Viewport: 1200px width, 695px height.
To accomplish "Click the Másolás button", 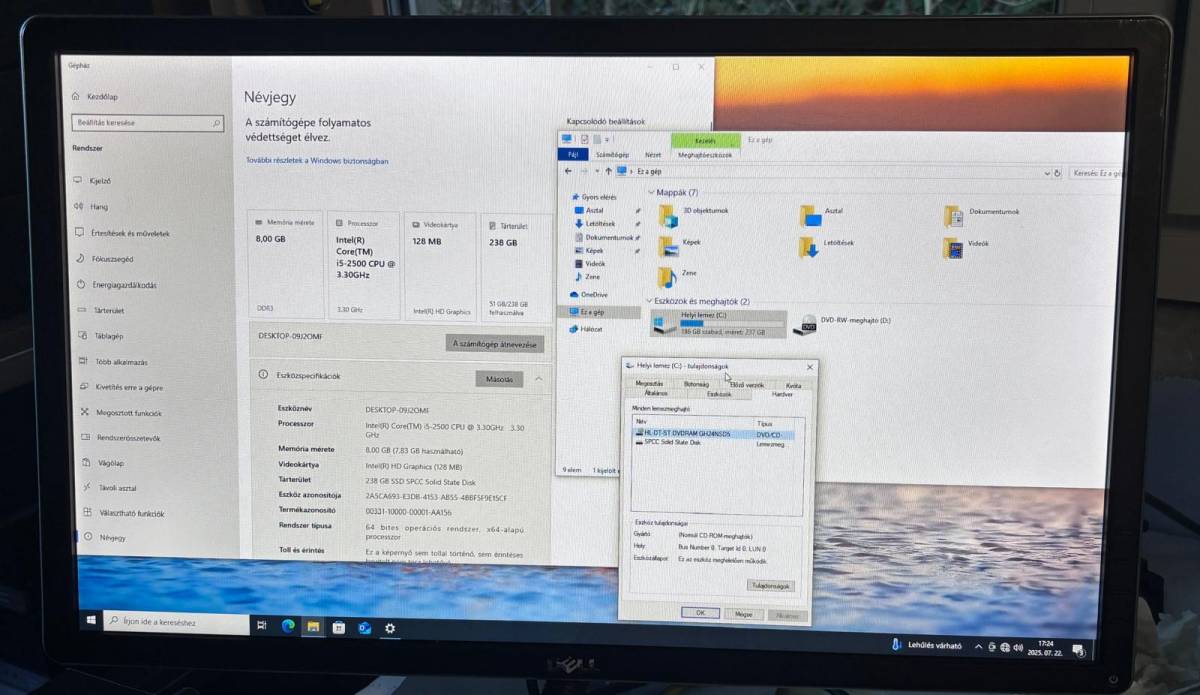I will [x=499, y=380].
